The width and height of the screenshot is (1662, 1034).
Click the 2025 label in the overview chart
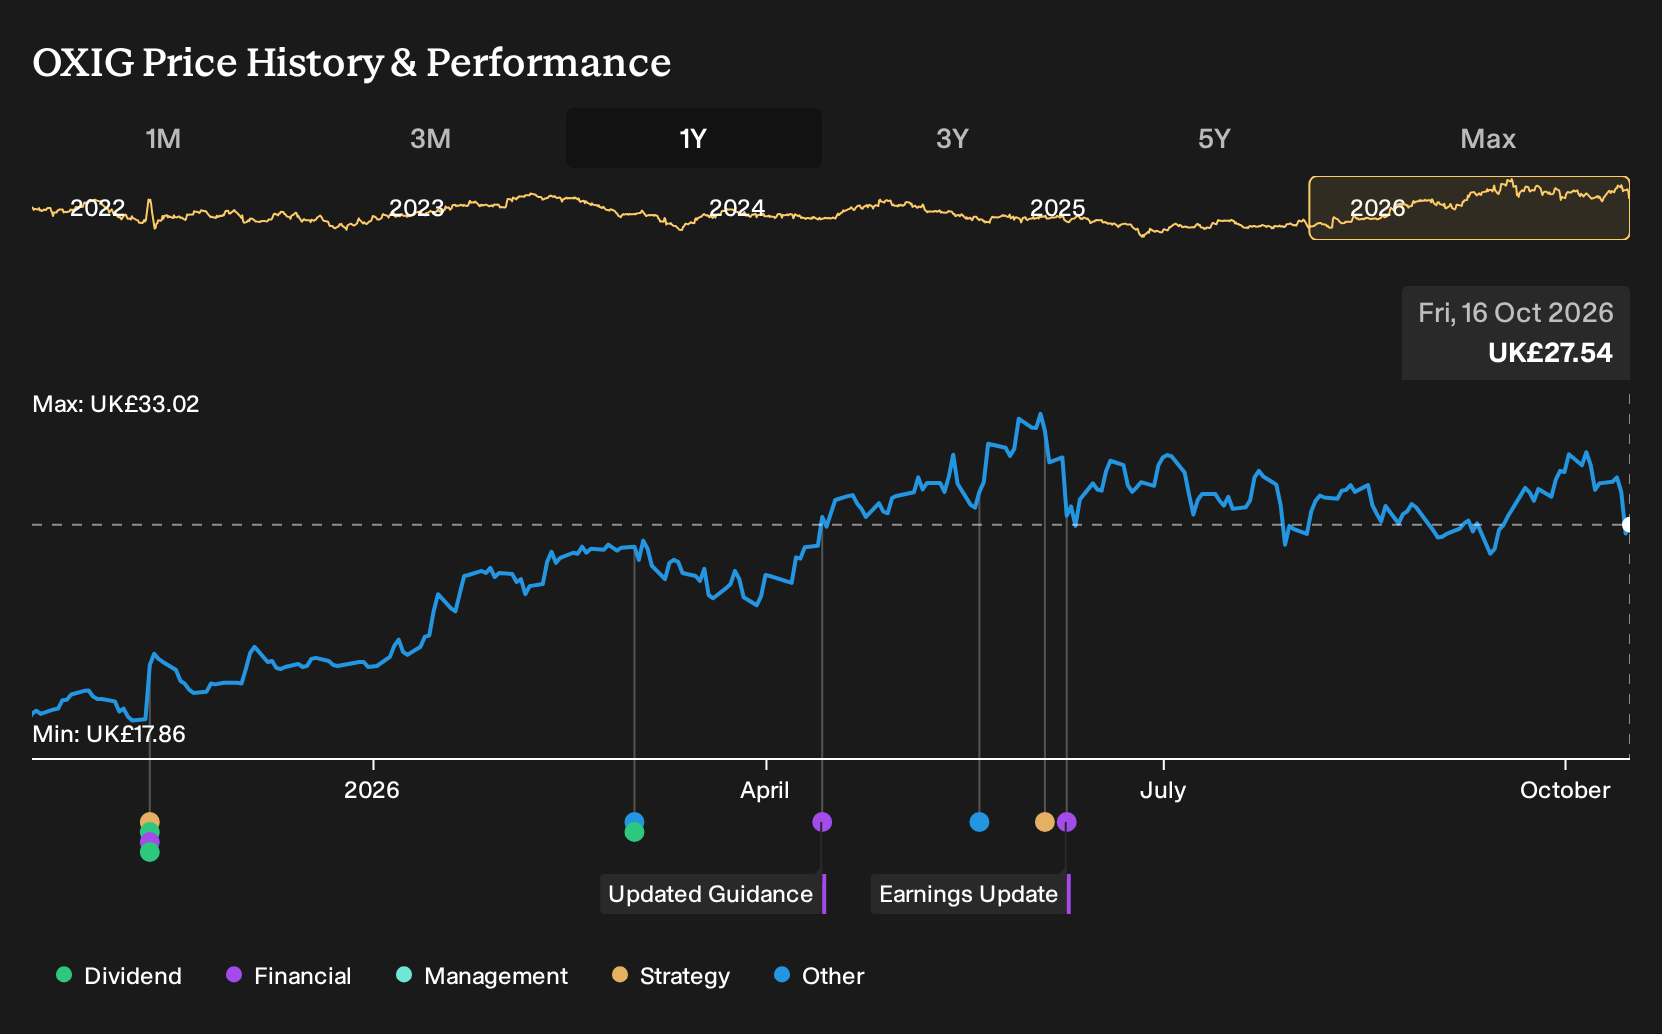click(x=1057, y=208)
